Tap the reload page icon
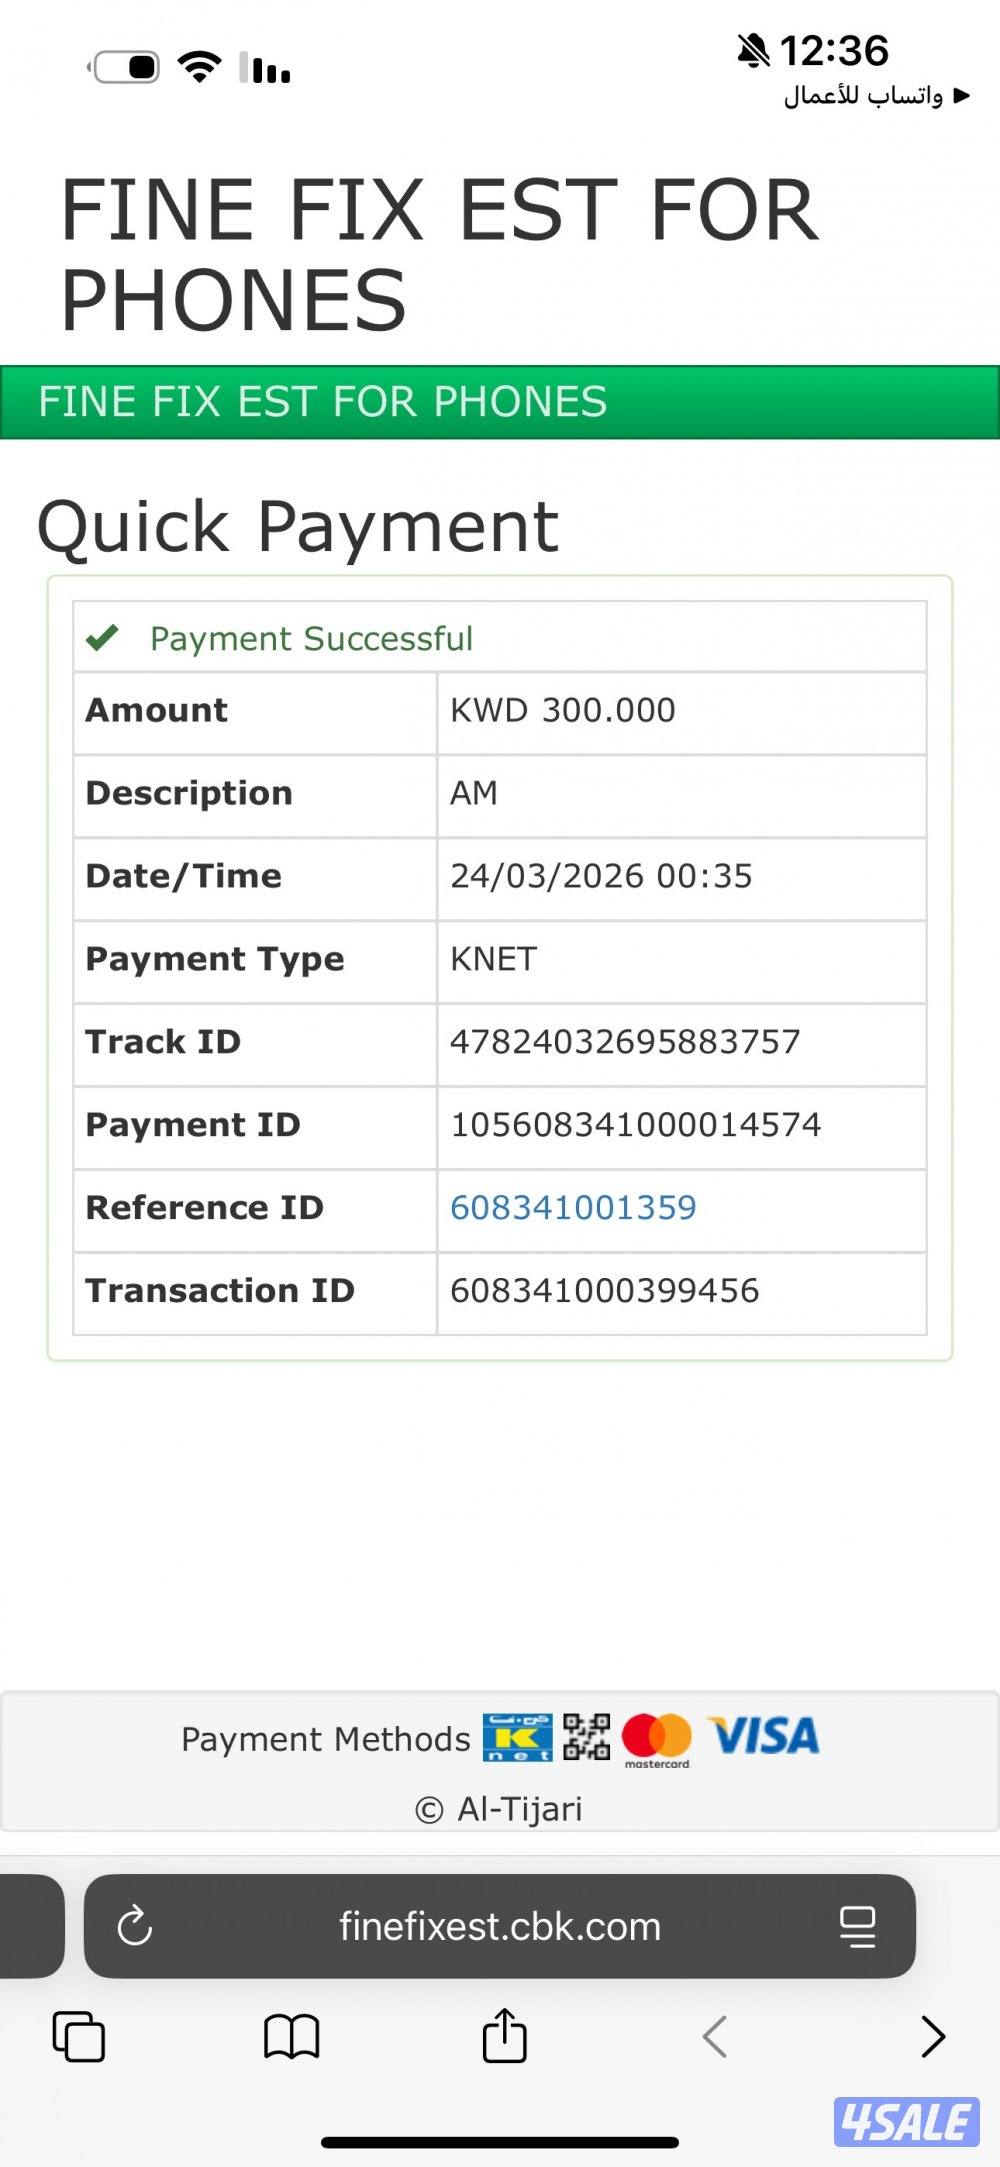This screenshot has height=2167, width=1000. (135, 1925)
